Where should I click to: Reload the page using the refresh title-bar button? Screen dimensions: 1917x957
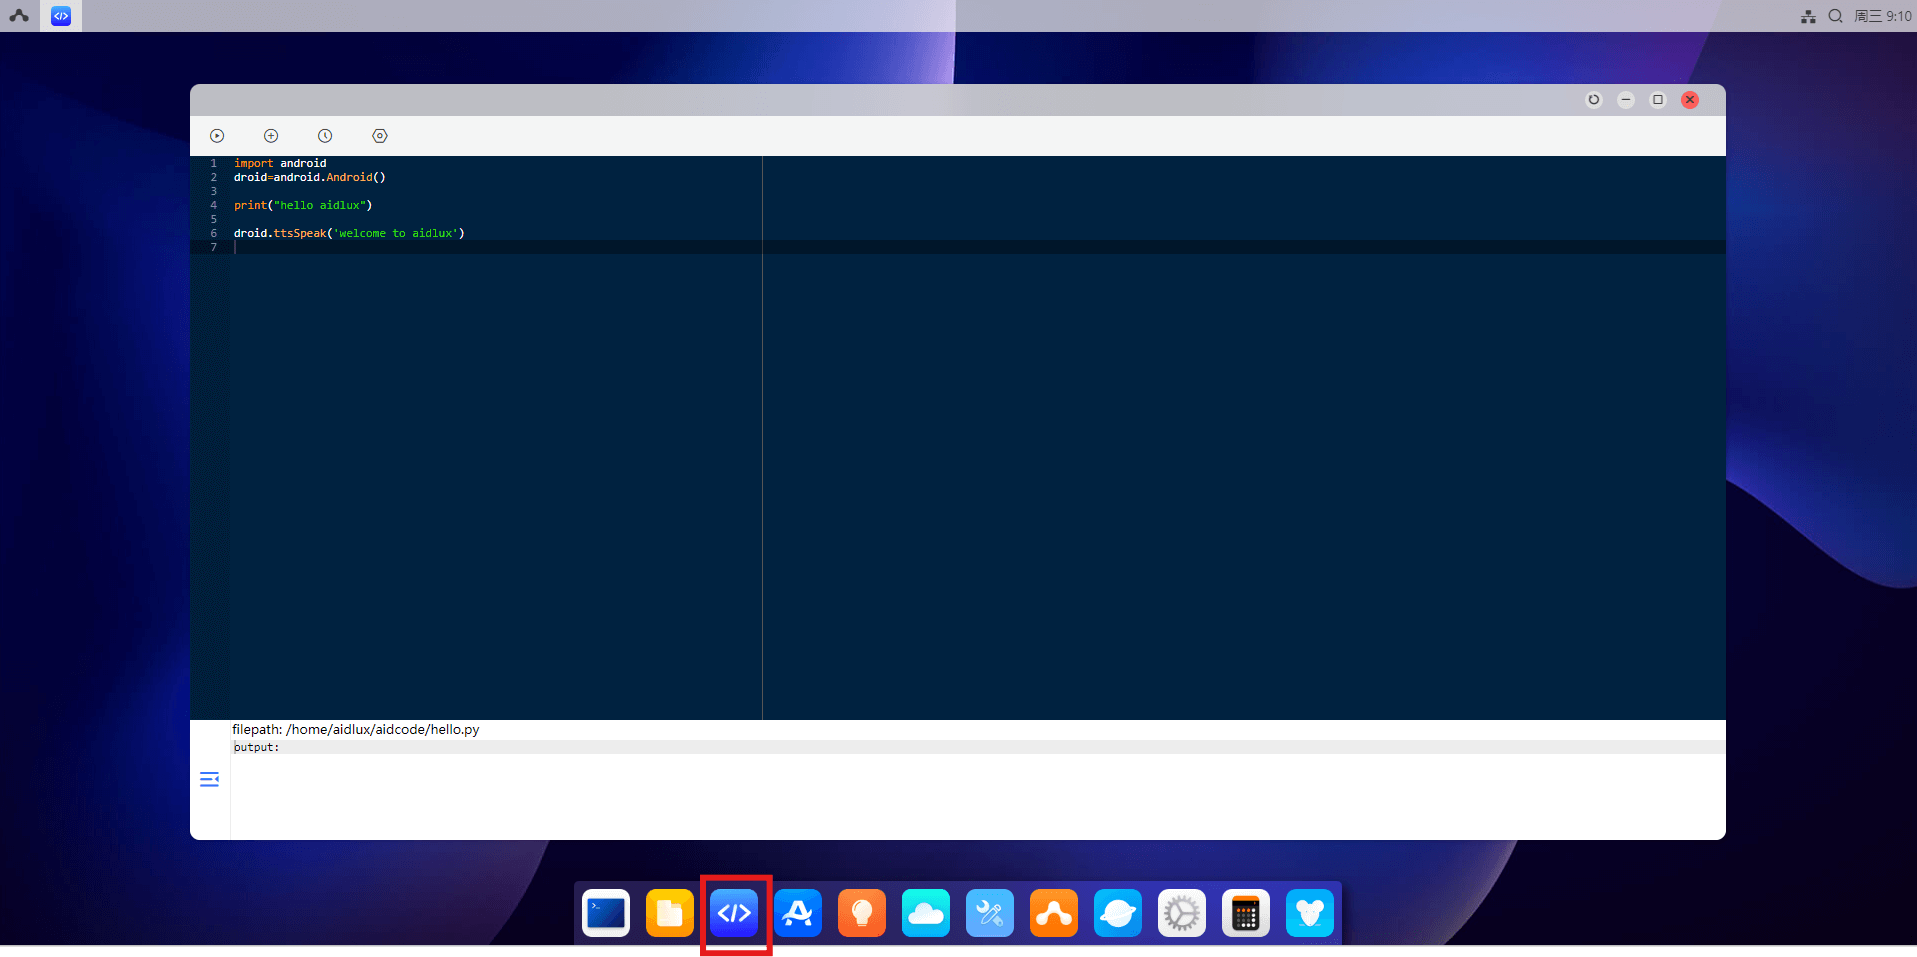1594,100
